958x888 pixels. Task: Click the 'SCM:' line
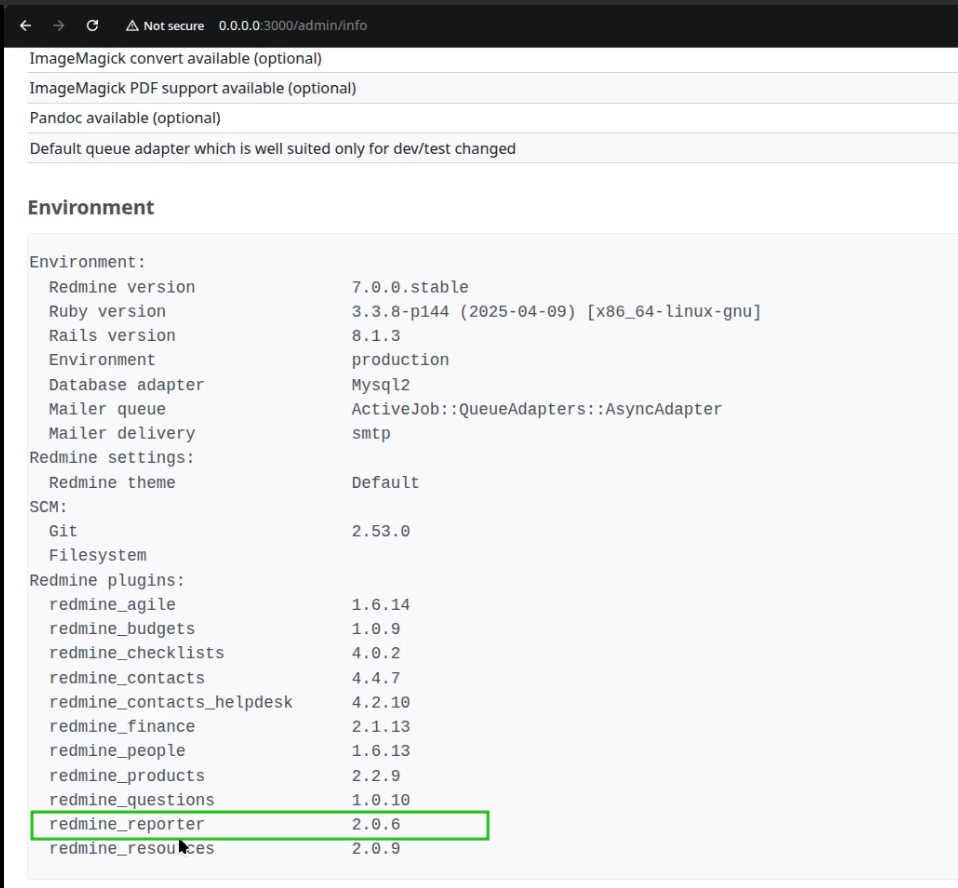tap(48, 507)
